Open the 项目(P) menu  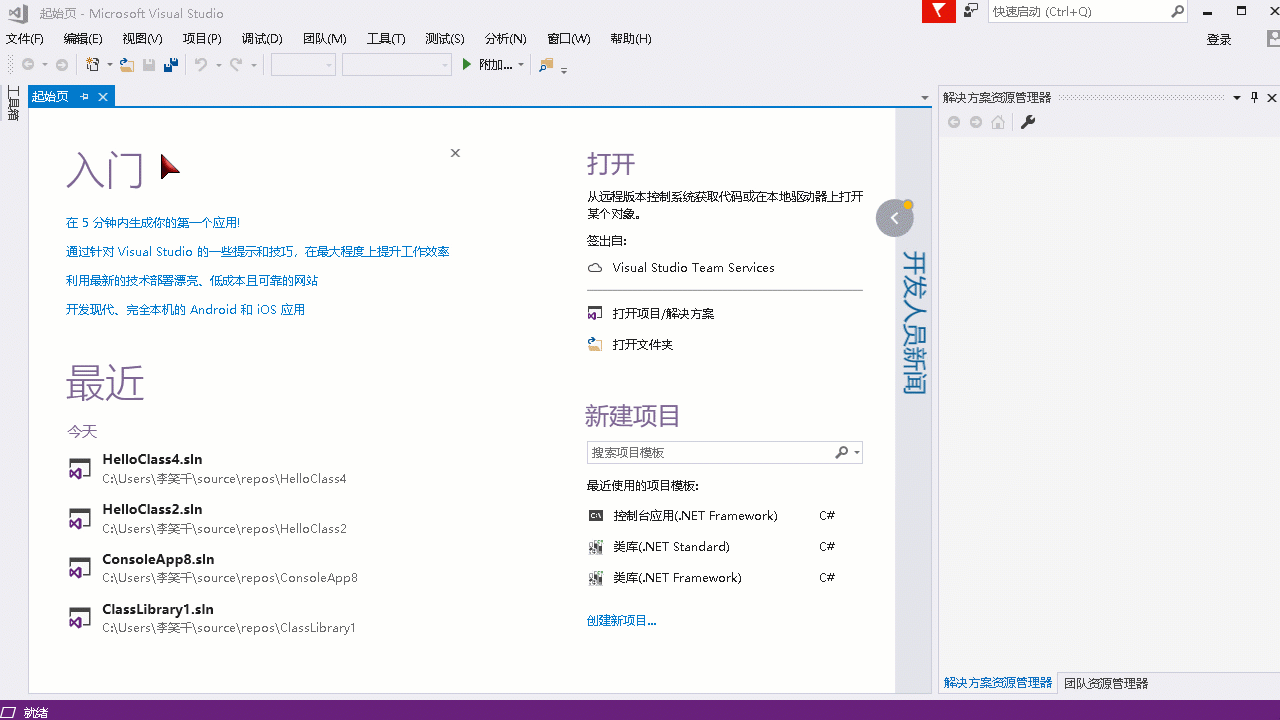point(202,39)
